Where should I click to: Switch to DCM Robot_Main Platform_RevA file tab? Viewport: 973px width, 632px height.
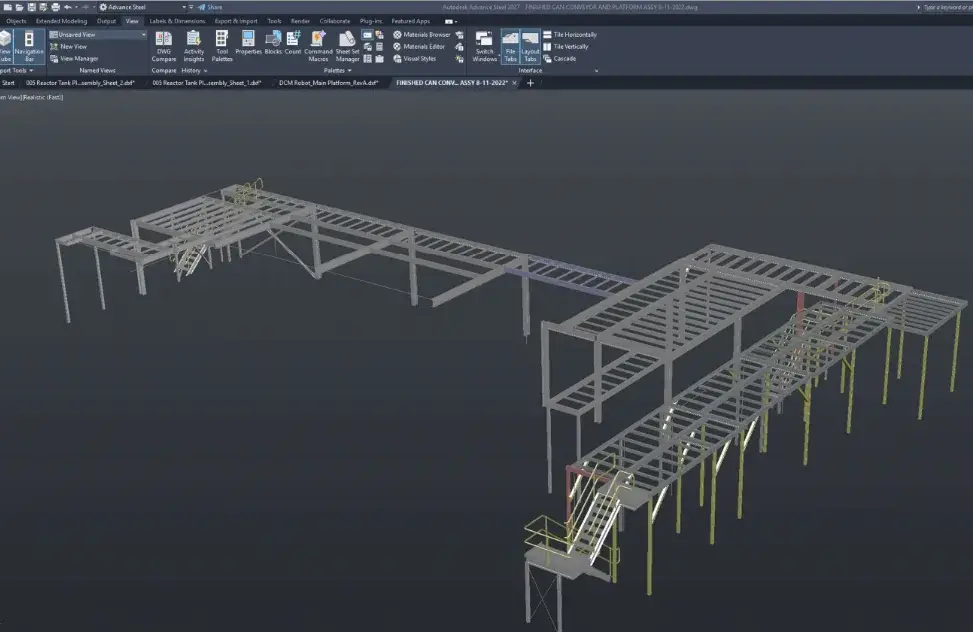[328, 83]
